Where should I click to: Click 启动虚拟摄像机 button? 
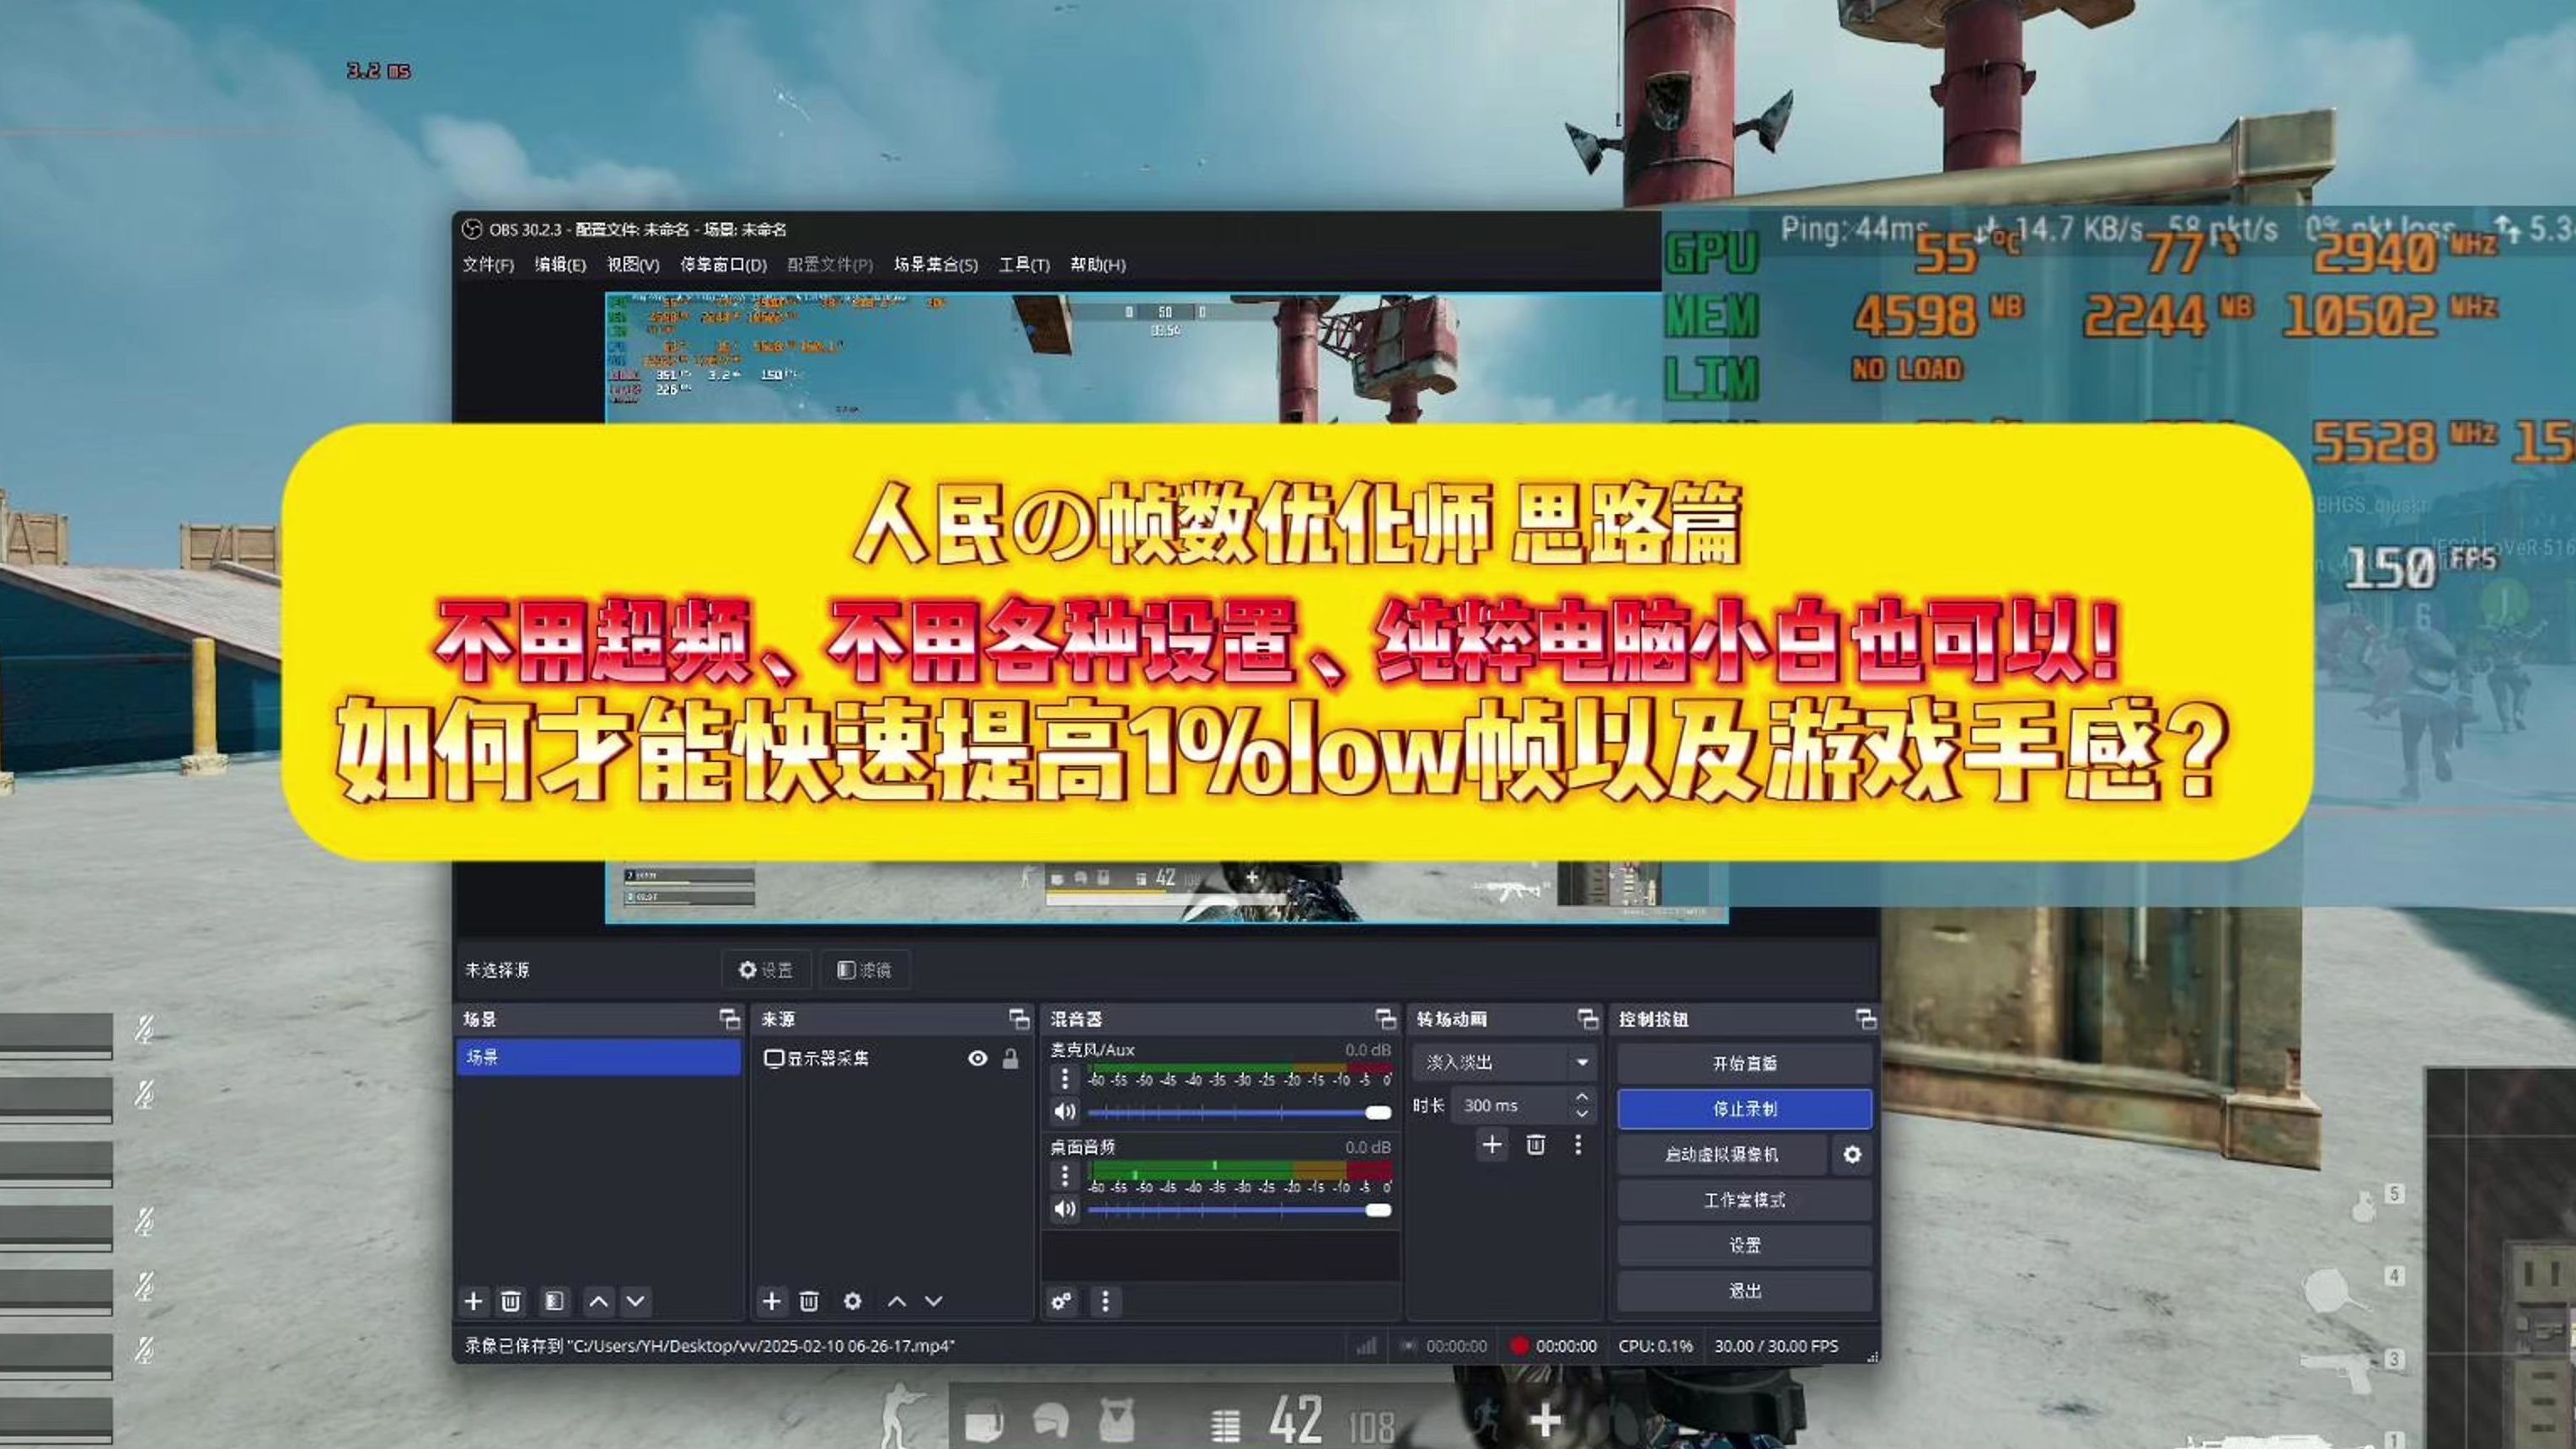[x=1721, y=1154]
